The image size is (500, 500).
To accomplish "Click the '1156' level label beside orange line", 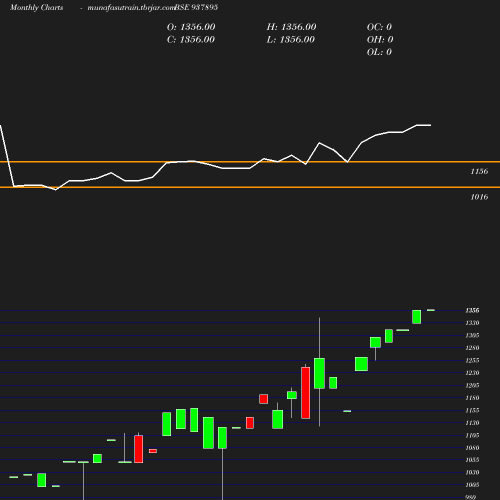I will click(479, 171).
